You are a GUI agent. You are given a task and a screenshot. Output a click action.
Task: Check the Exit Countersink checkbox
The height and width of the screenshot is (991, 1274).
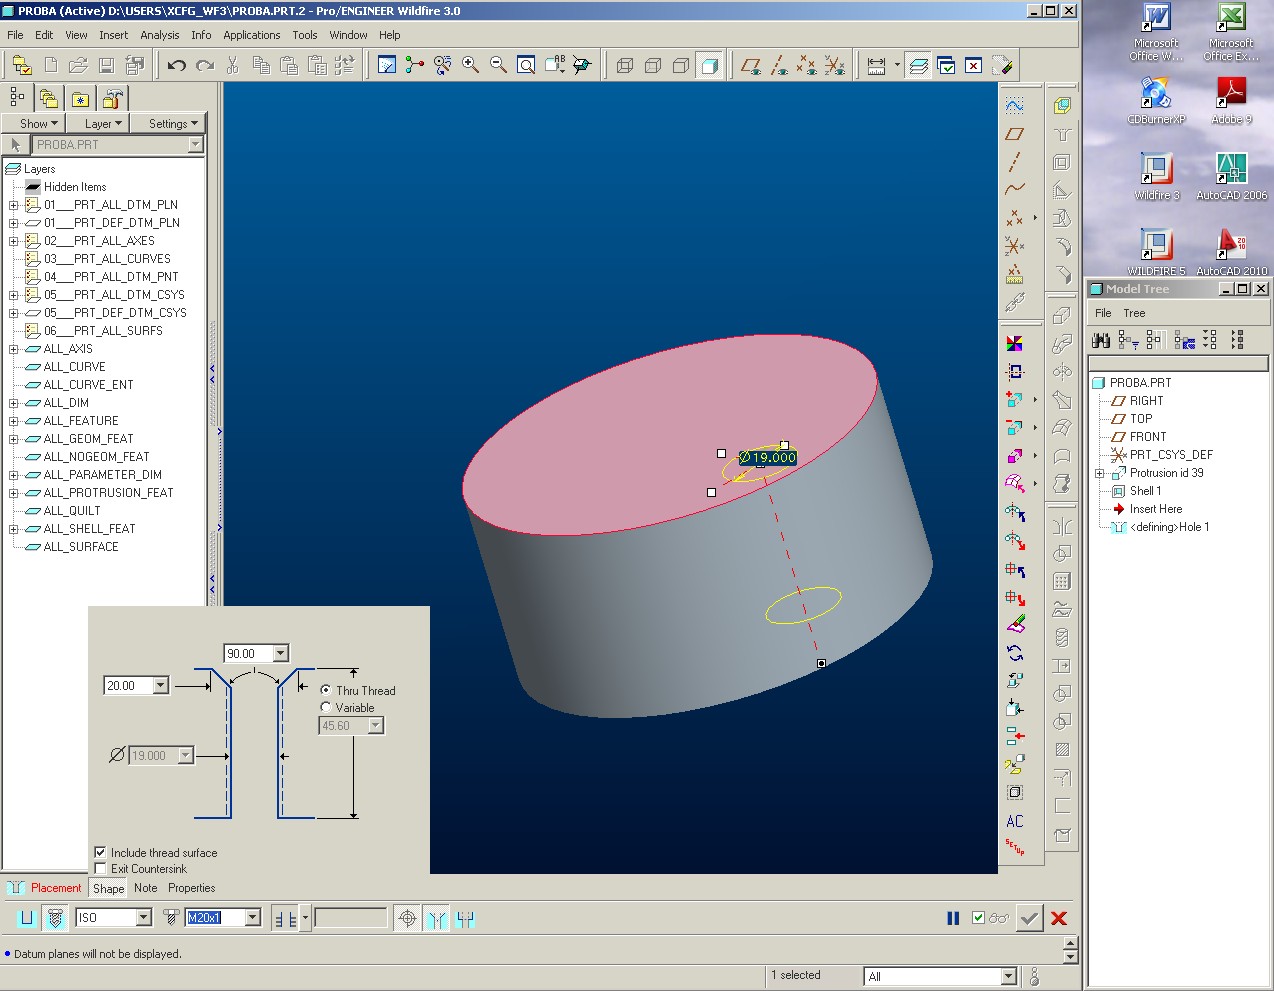pos(100,869)
